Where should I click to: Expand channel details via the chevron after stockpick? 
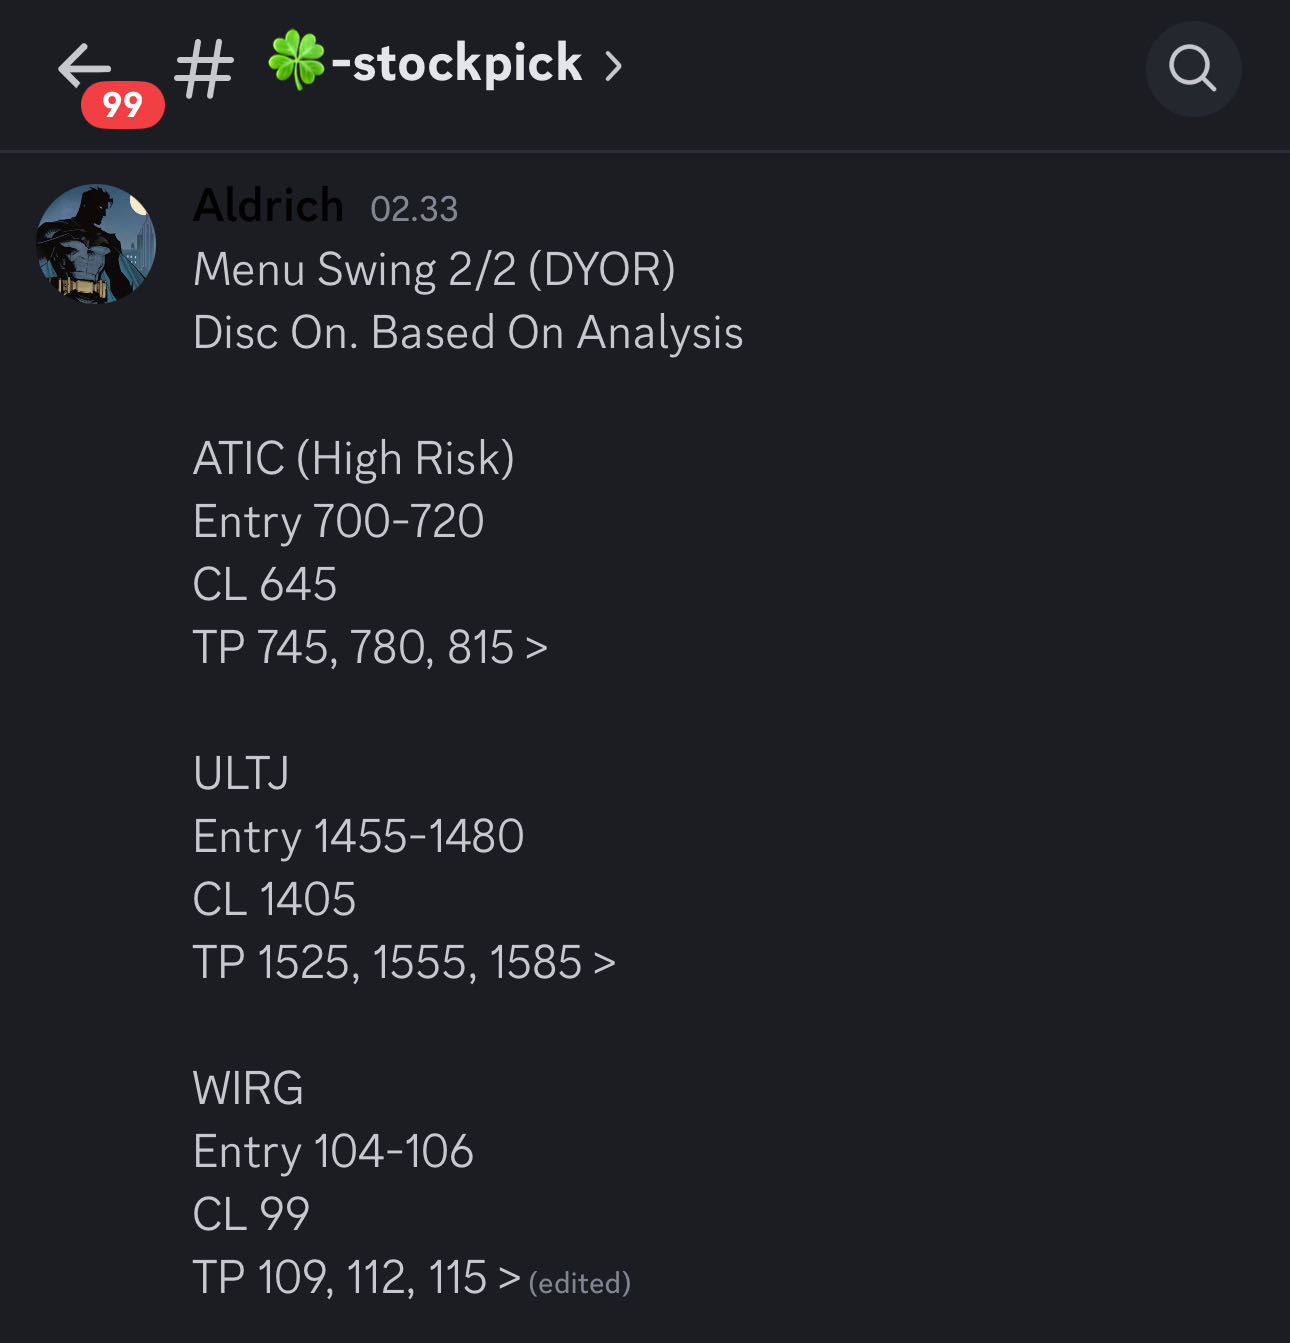click(613, 67)
